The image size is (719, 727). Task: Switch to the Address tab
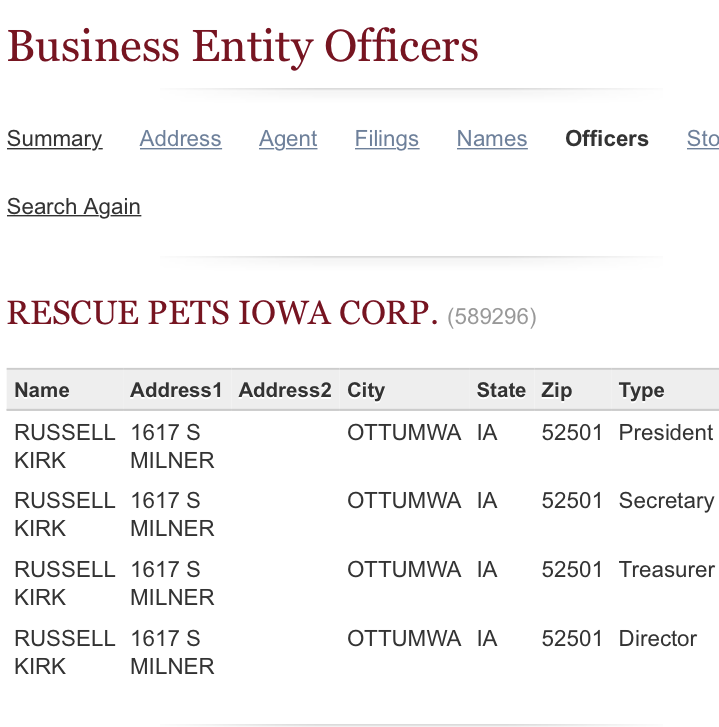[180, 139]
